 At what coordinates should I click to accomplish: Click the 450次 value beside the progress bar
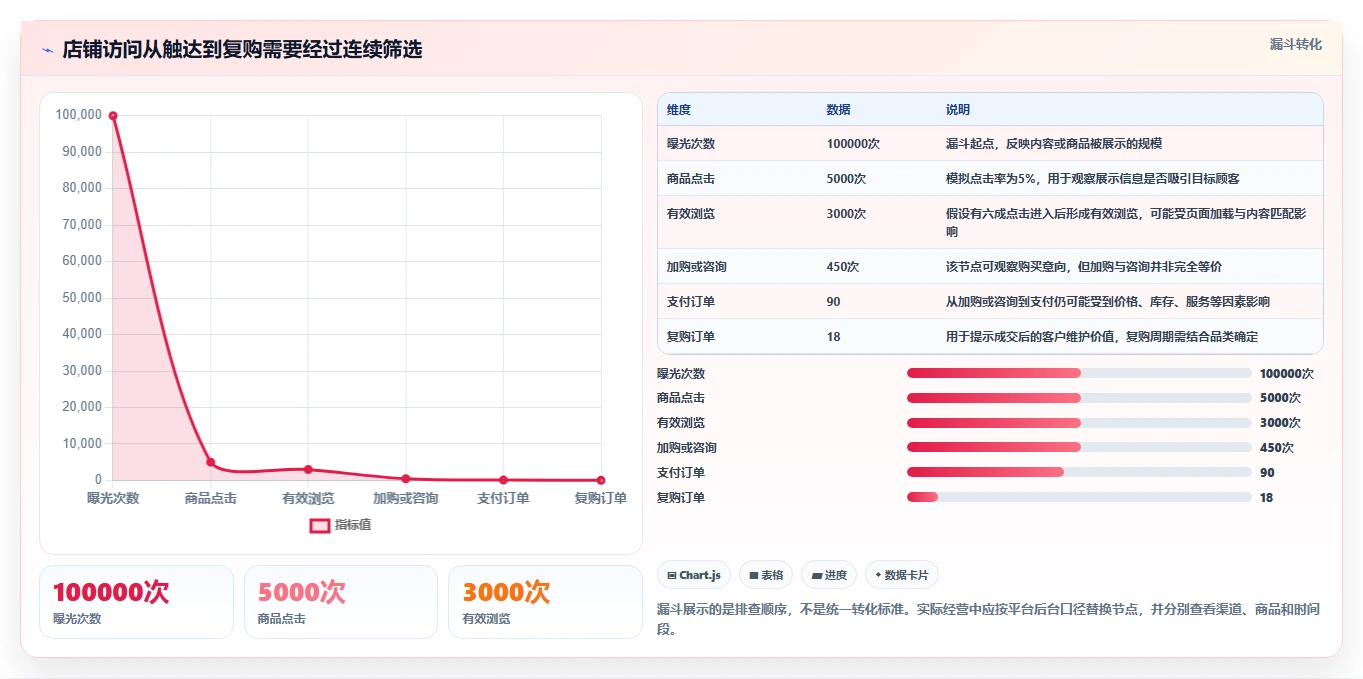coord(1277,448)
